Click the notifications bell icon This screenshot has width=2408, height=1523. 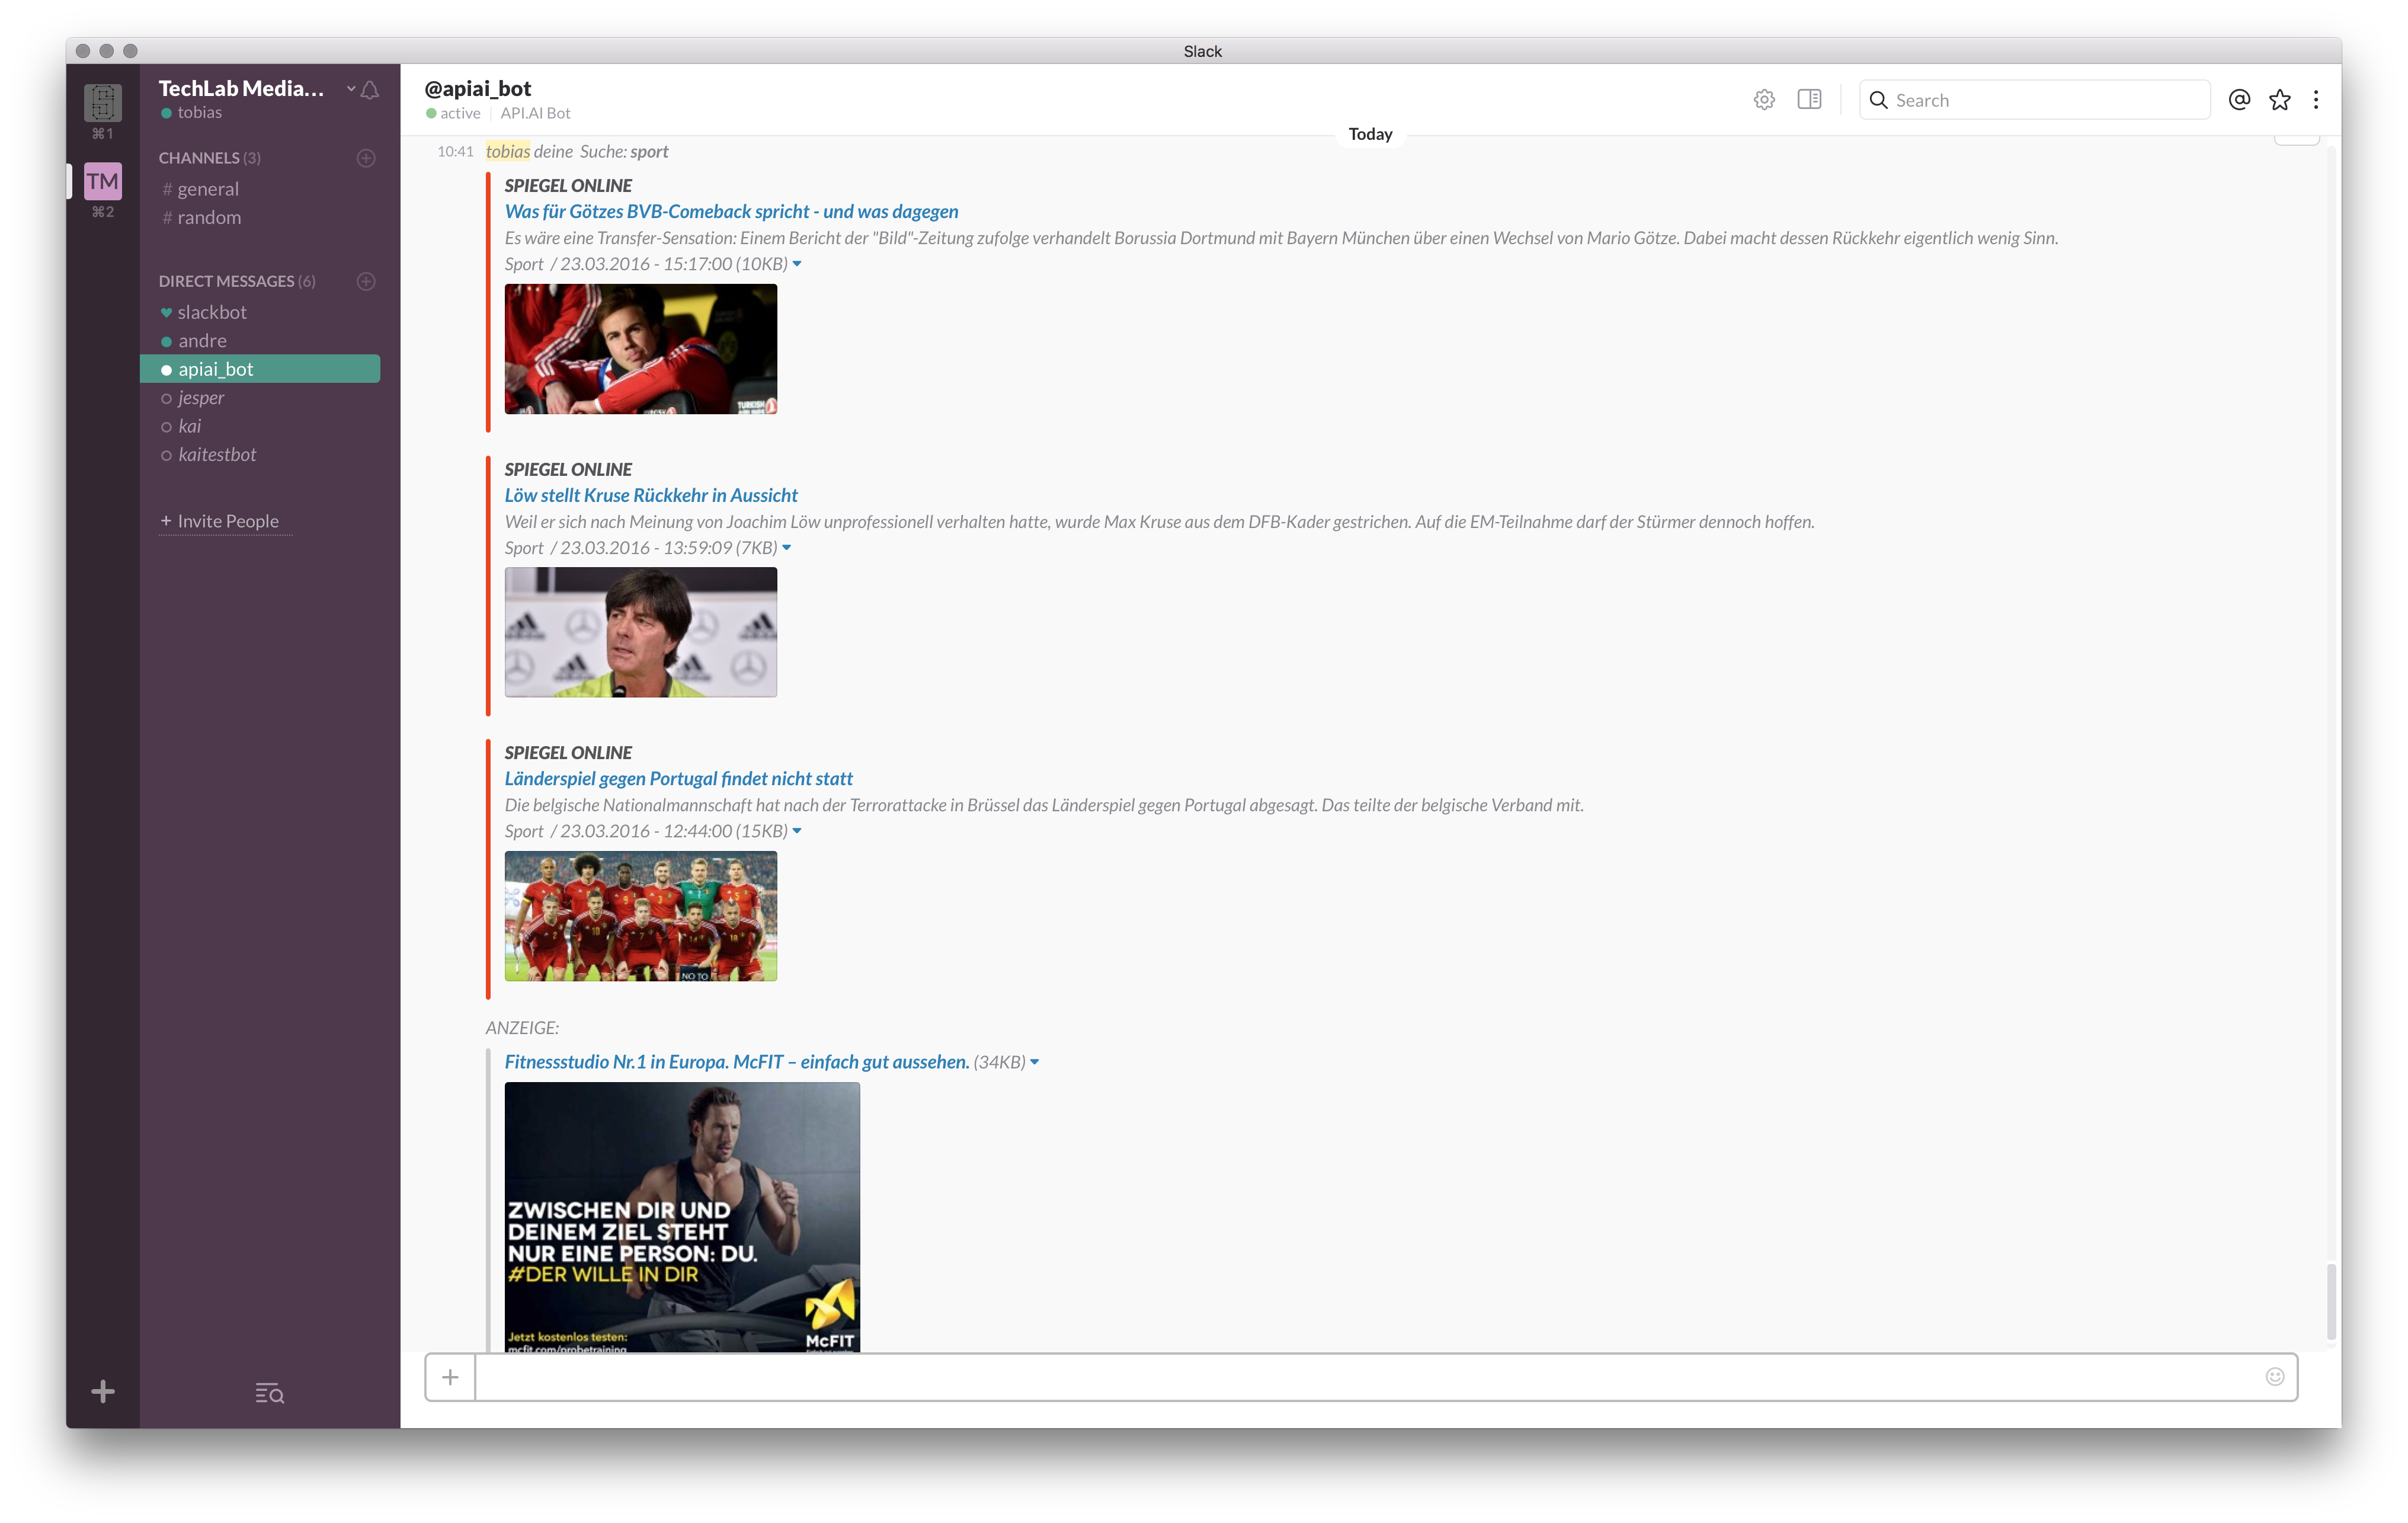click(x=370, y=90)
